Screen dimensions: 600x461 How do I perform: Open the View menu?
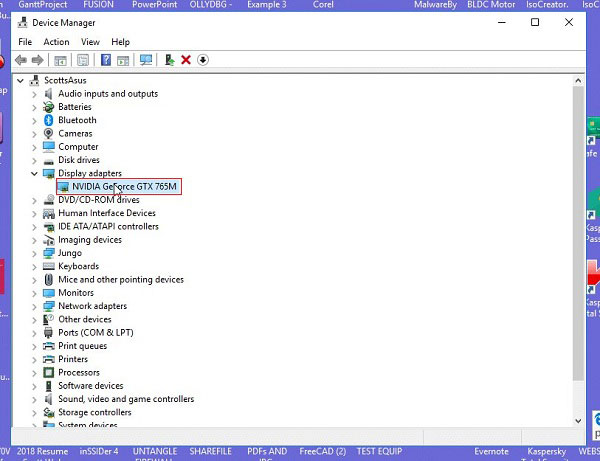coord(90,42)
